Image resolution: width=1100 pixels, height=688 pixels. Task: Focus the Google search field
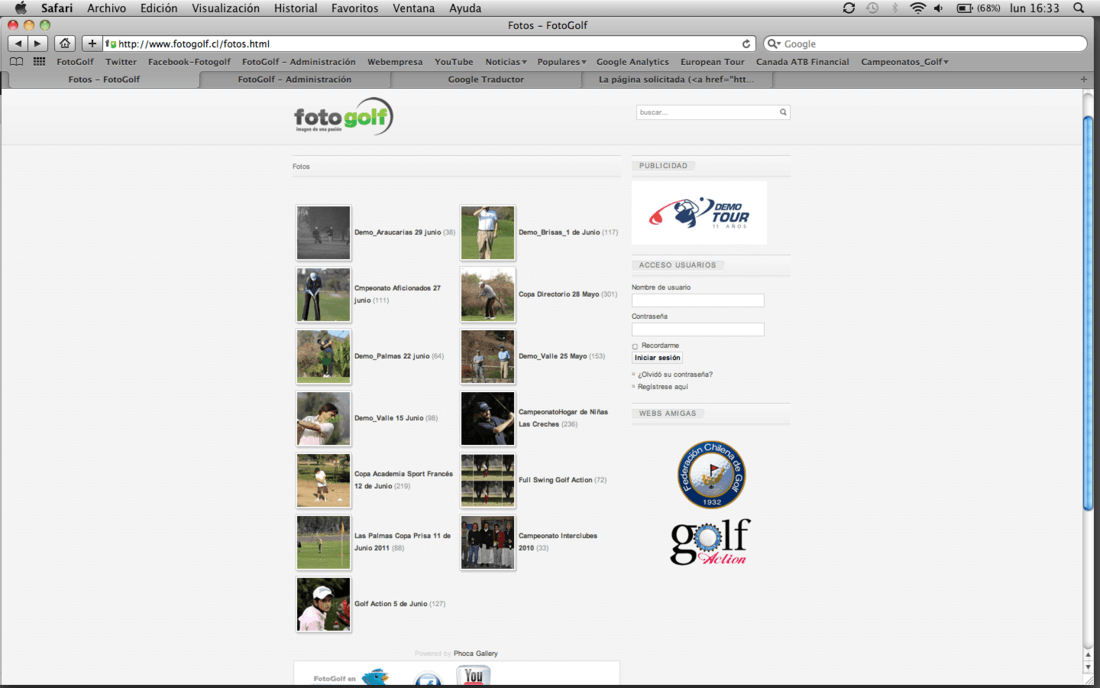click(x=925, y=43)
